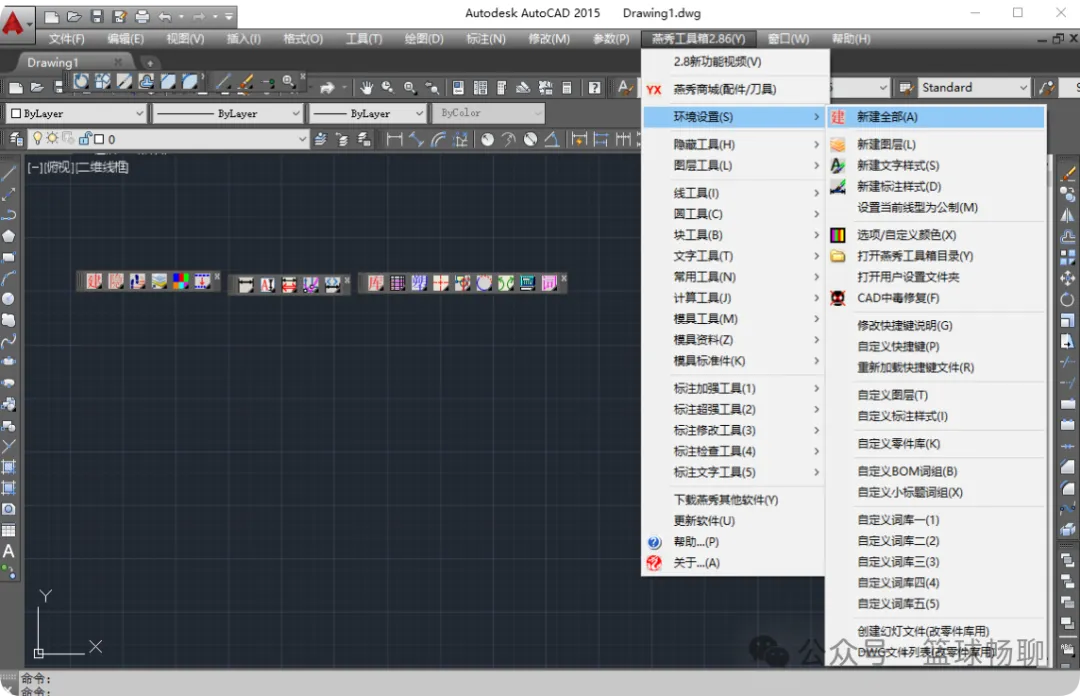Toggle the layer lightbulb on/off icon

point(38,139)
